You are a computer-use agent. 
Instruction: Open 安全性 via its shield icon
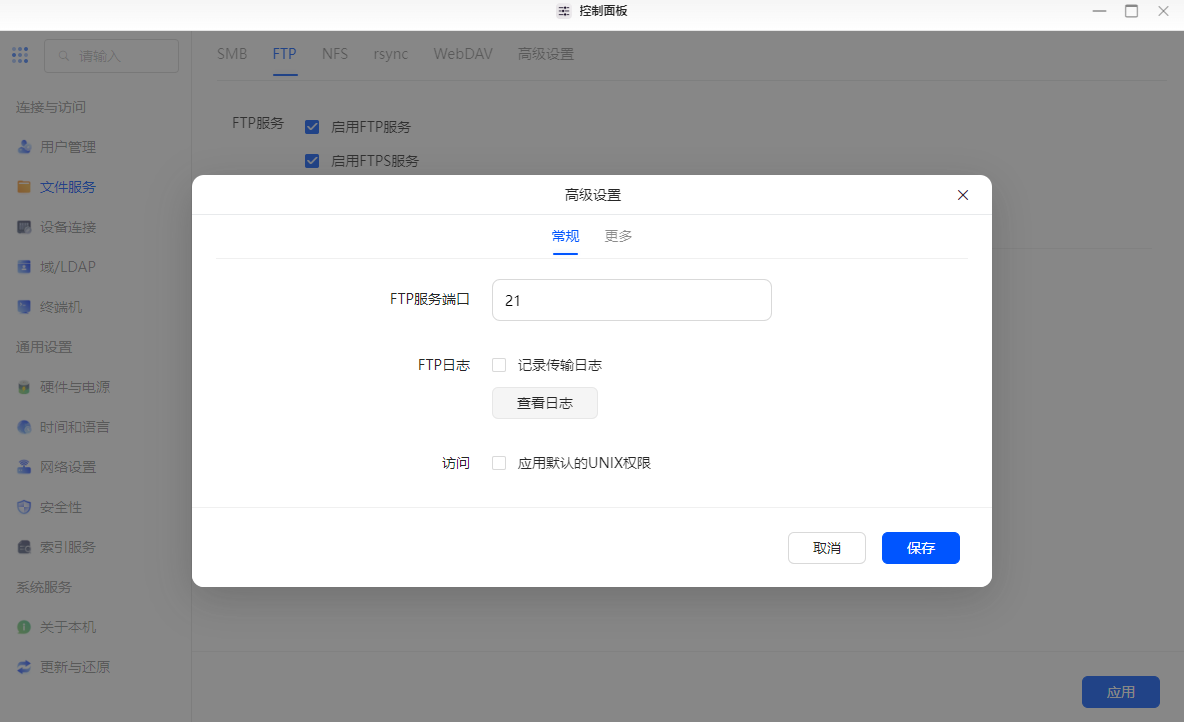coord(24,507)
